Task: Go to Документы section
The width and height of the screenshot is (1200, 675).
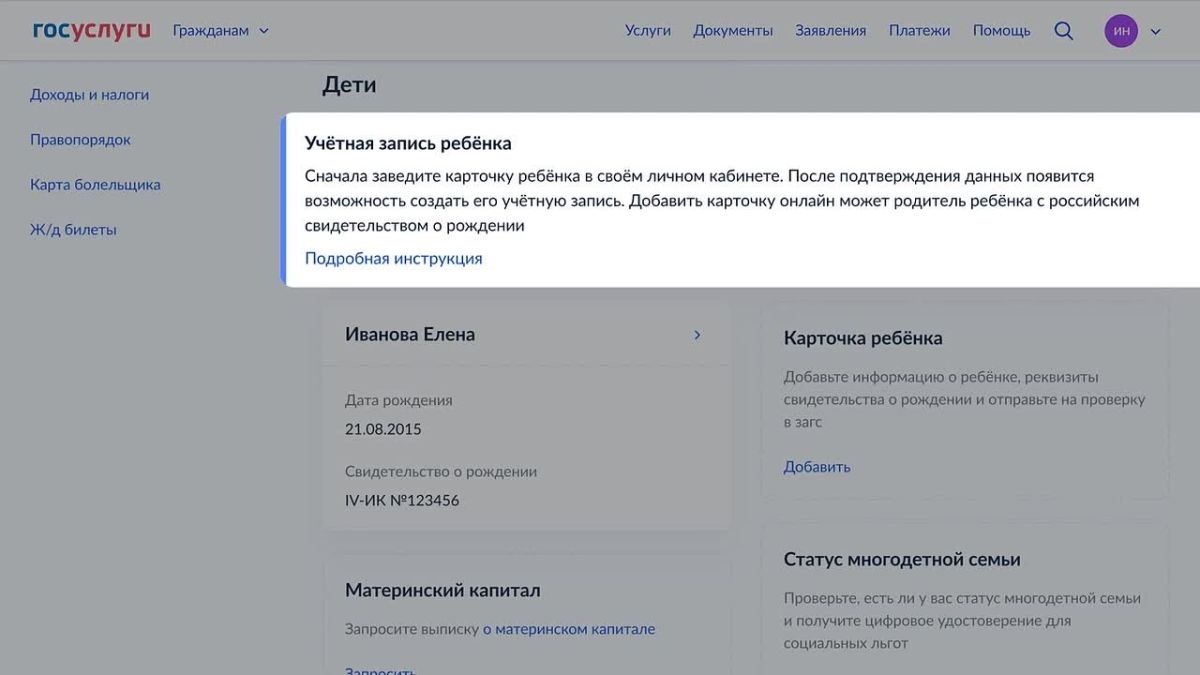Action: tap(733, 31)
